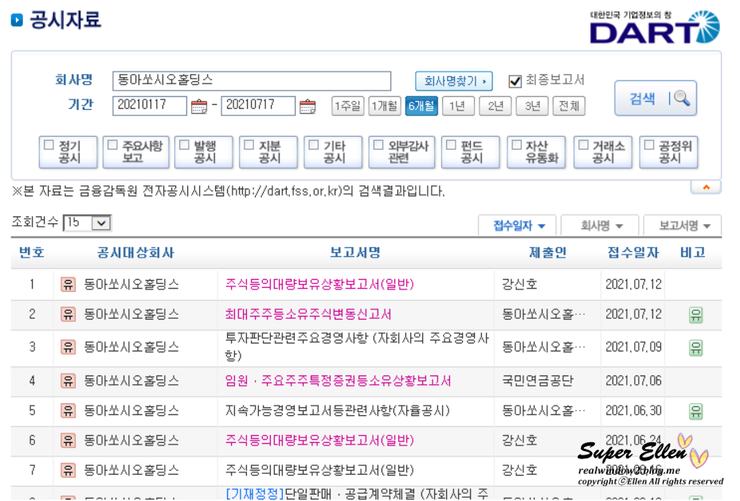Check the 기타공시 filter checkbox

click(313, 145)
